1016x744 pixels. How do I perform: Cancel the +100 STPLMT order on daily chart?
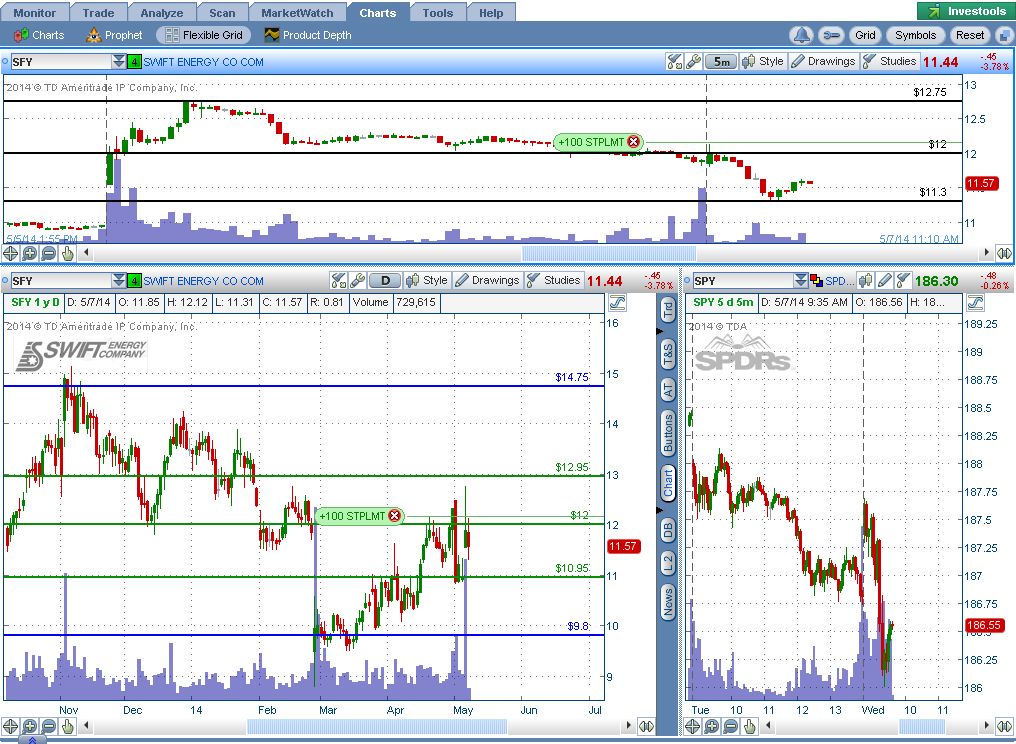click(x=394, y=516)
